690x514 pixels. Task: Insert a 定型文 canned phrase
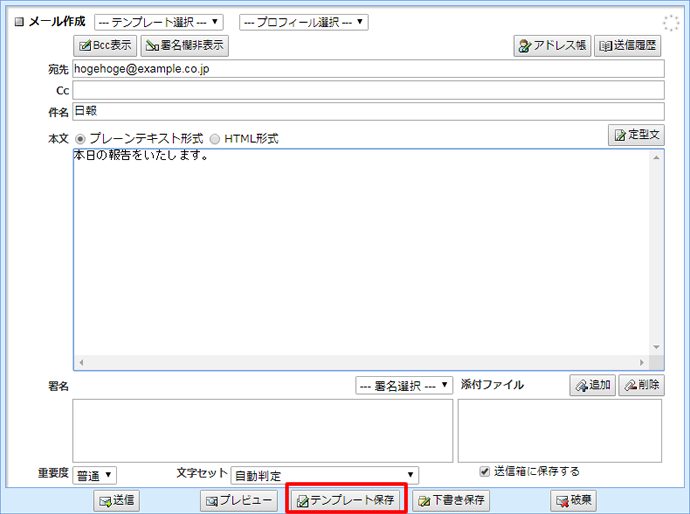(636, 135)
